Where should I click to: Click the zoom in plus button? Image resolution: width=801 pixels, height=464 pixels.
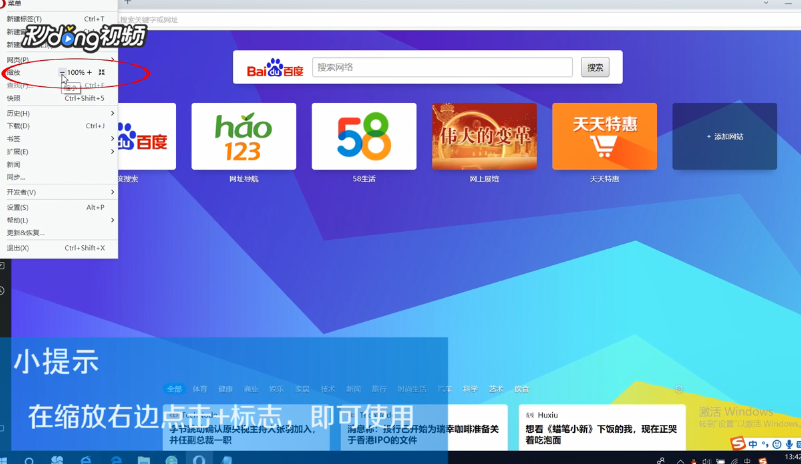point(89,73)
